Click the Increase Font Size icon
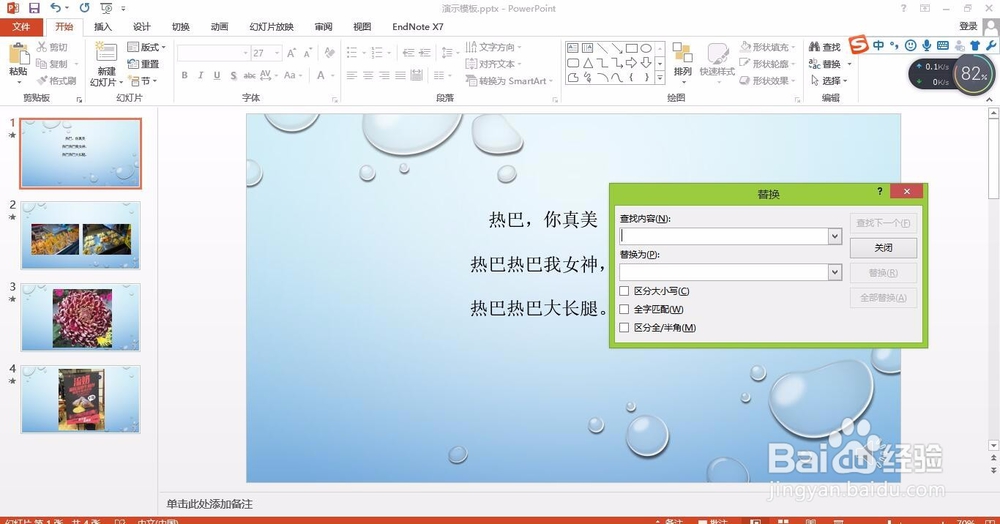Image resolution: width=1000 pixels, height=524 pixels. pyautogui.click(x=291, y=53)
